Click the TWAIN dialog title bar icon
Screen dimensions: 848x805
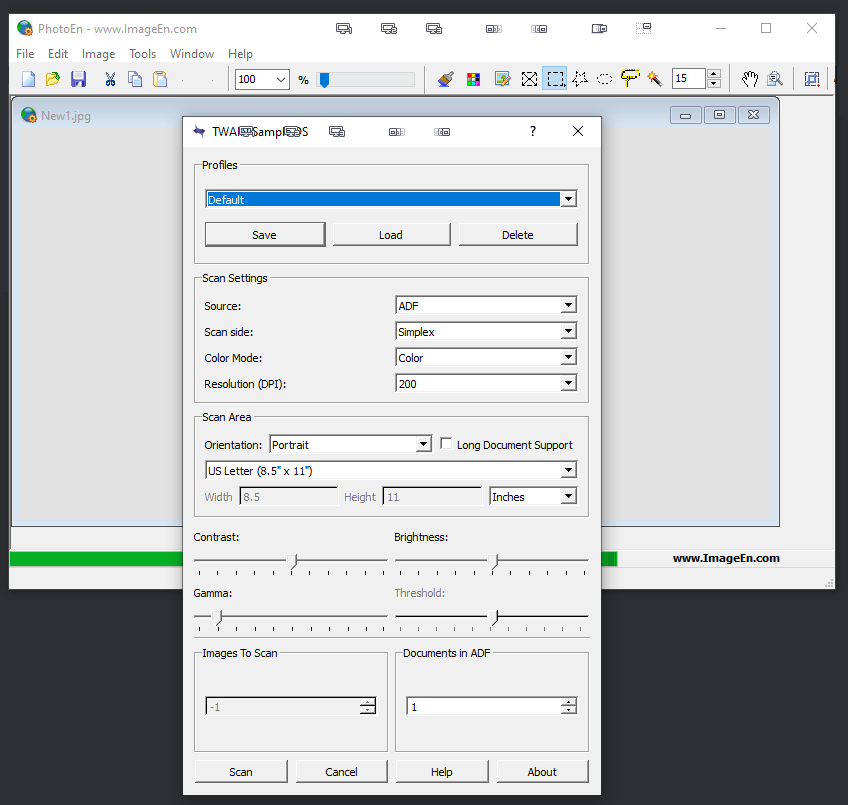pos(200,131)
